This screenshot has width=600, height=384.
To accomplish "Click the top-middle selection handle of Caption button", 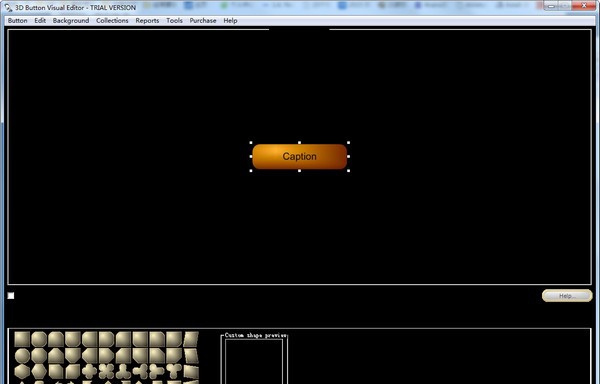I will [299, 143].
